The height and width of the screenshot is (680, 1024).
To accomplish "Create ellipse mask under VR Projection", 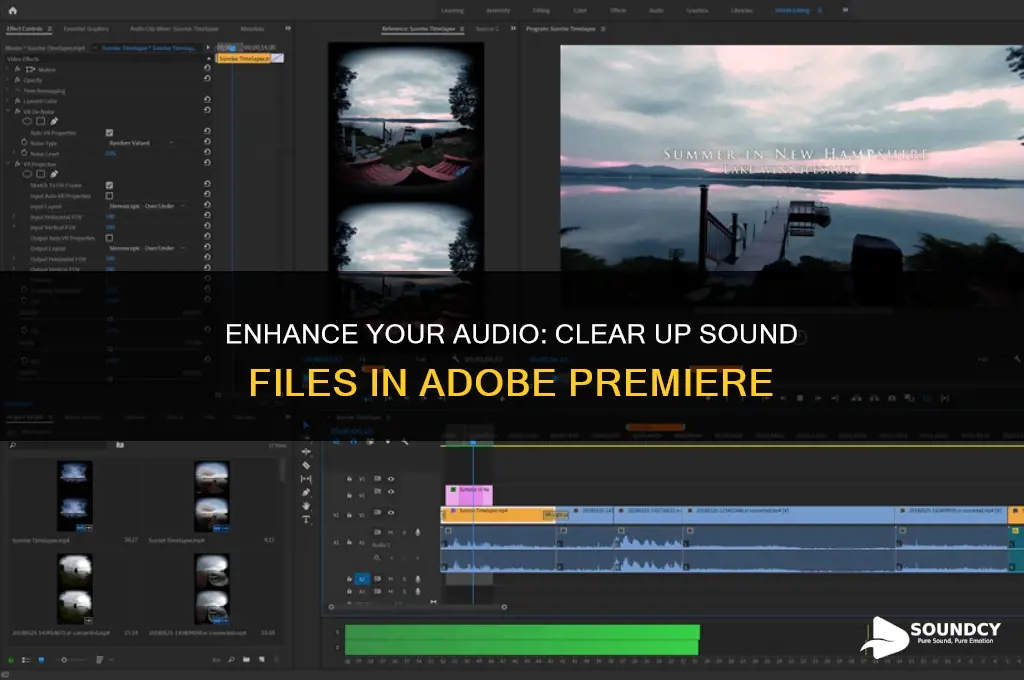I will [x=27, y=174].
